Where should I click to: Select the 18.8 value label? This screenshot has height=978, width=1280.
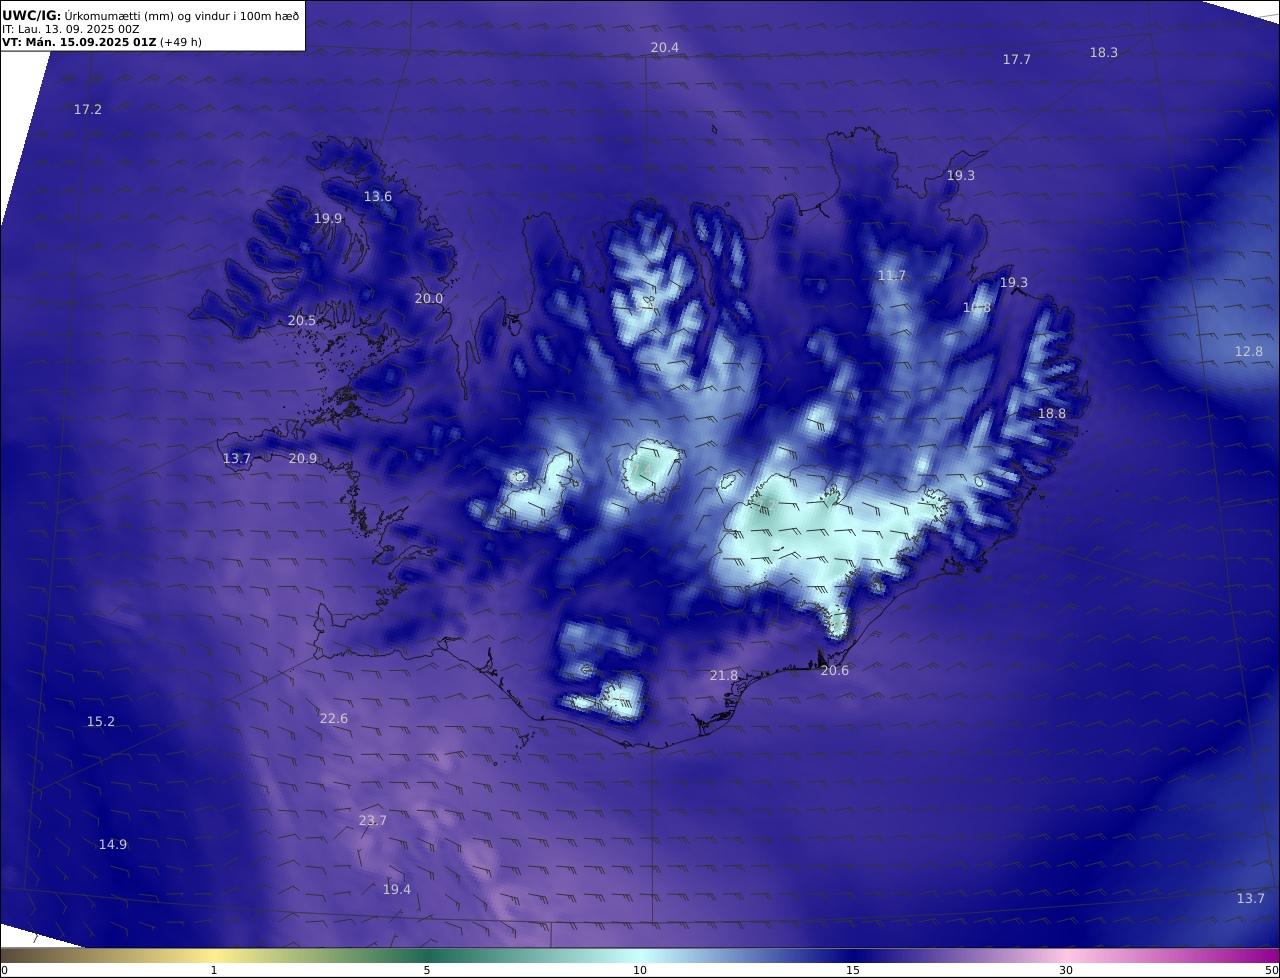1051,414
